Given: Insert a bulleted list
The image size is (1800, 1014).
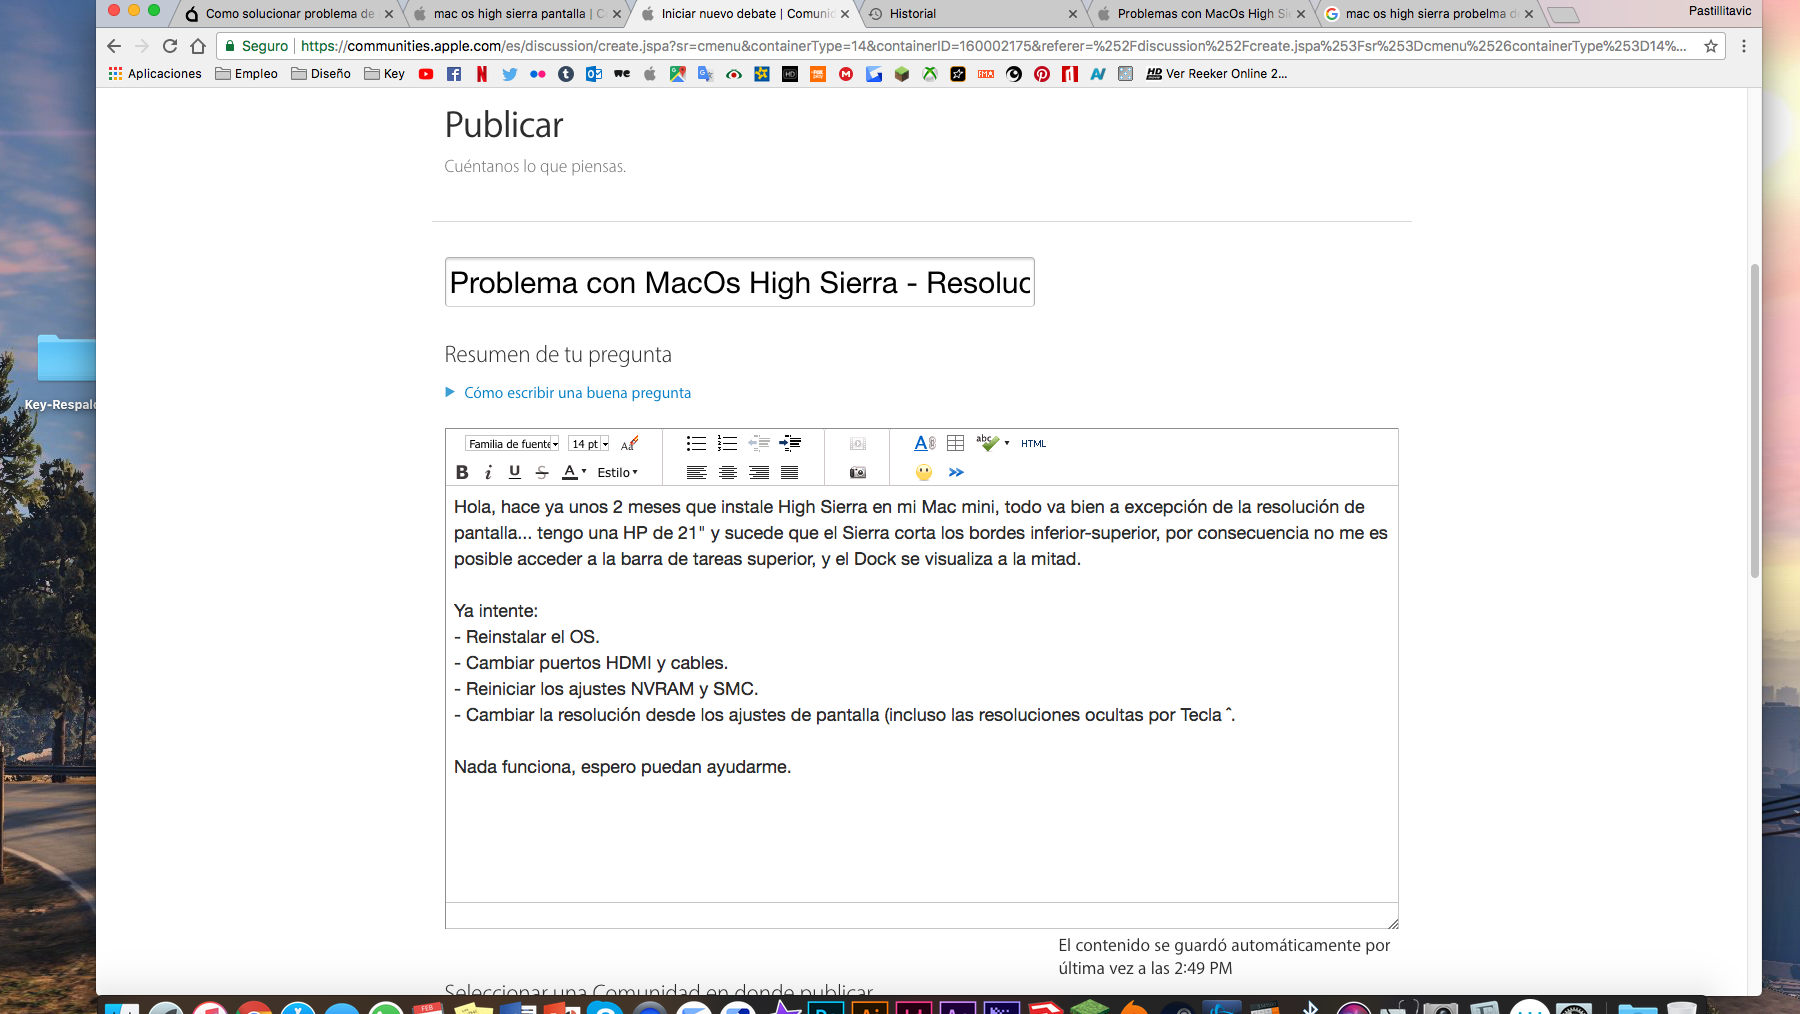Looking at the screenshot, I should 696,443.
